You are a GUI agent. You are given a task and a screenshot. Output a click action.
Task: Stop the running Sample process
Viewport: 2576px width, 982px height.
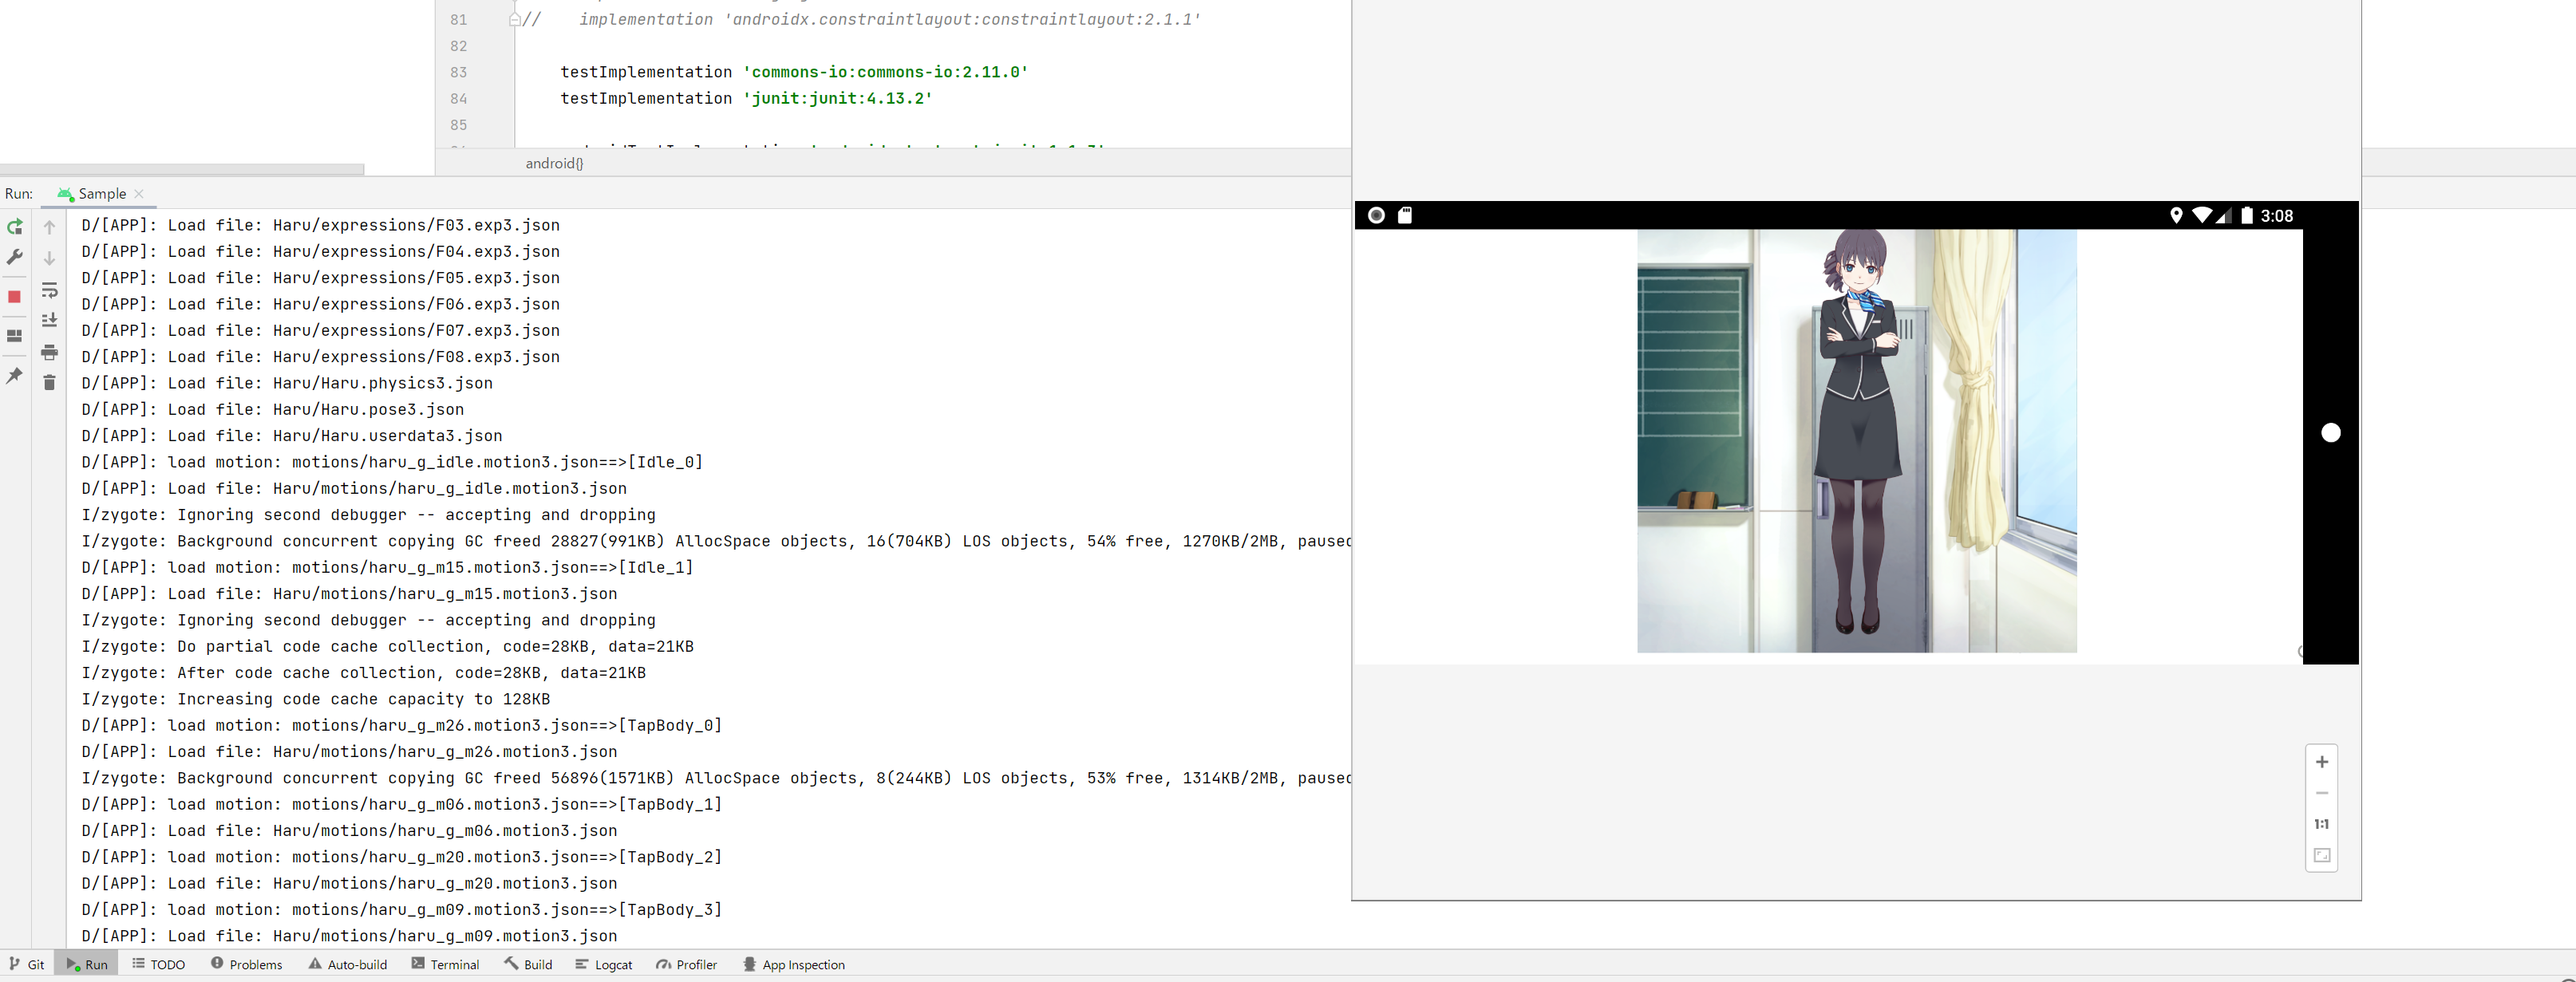click(15, 297)
